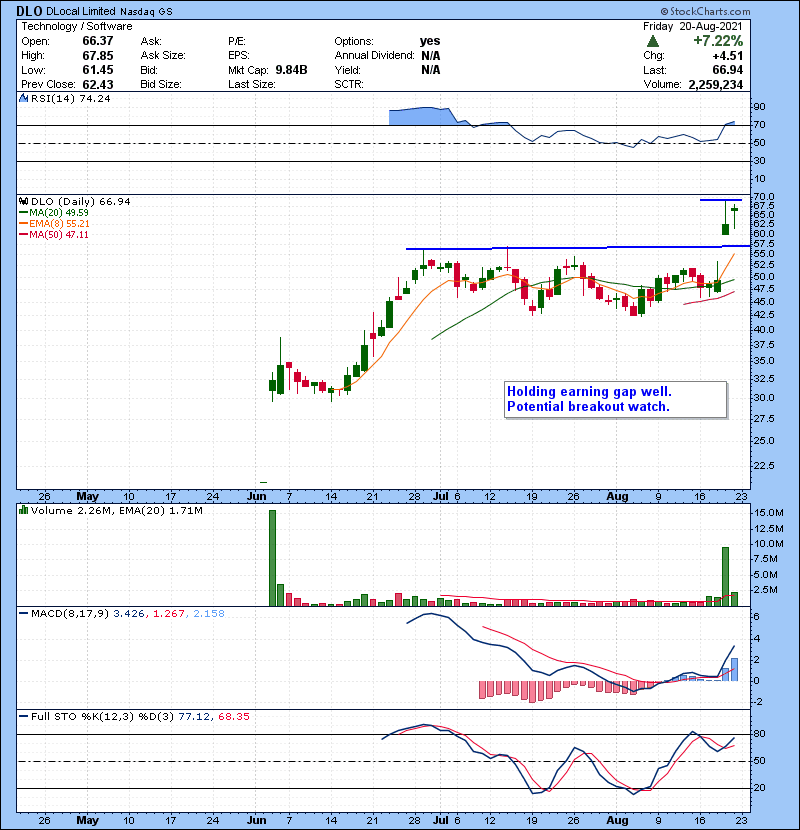
Task: Click the MA(20) 49.59 legend entry
Action: [x=53, y=213]
